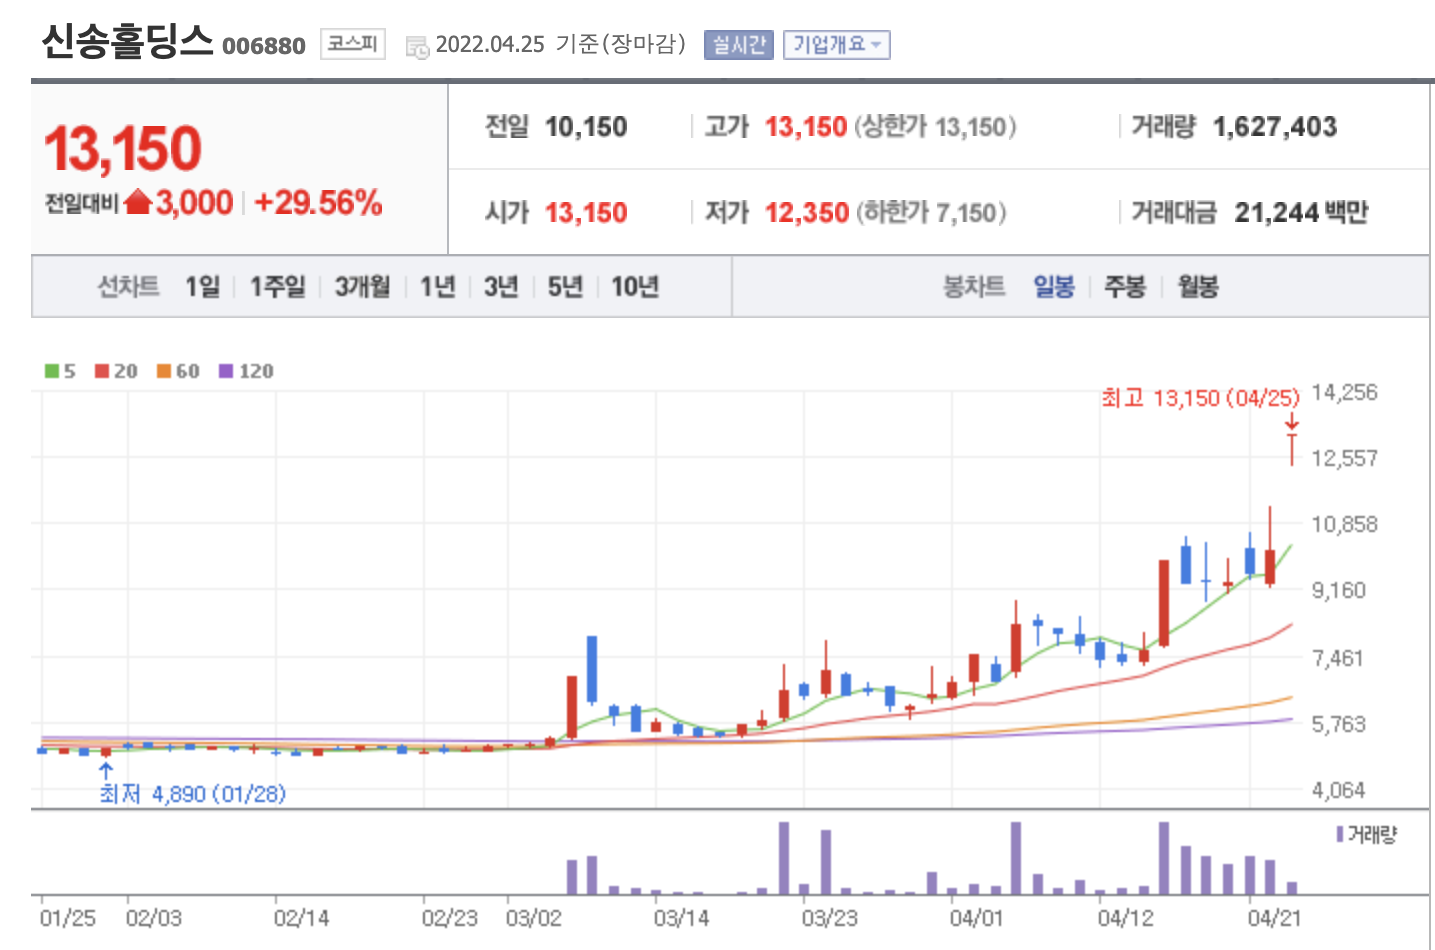Select the 1일 line chart period
The image size is (1435, 950).
(202, 287)
